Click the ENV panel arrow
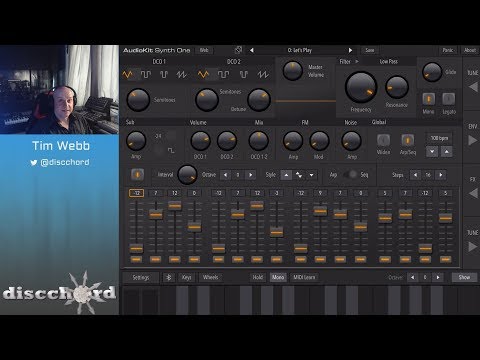 click(473, 140)
